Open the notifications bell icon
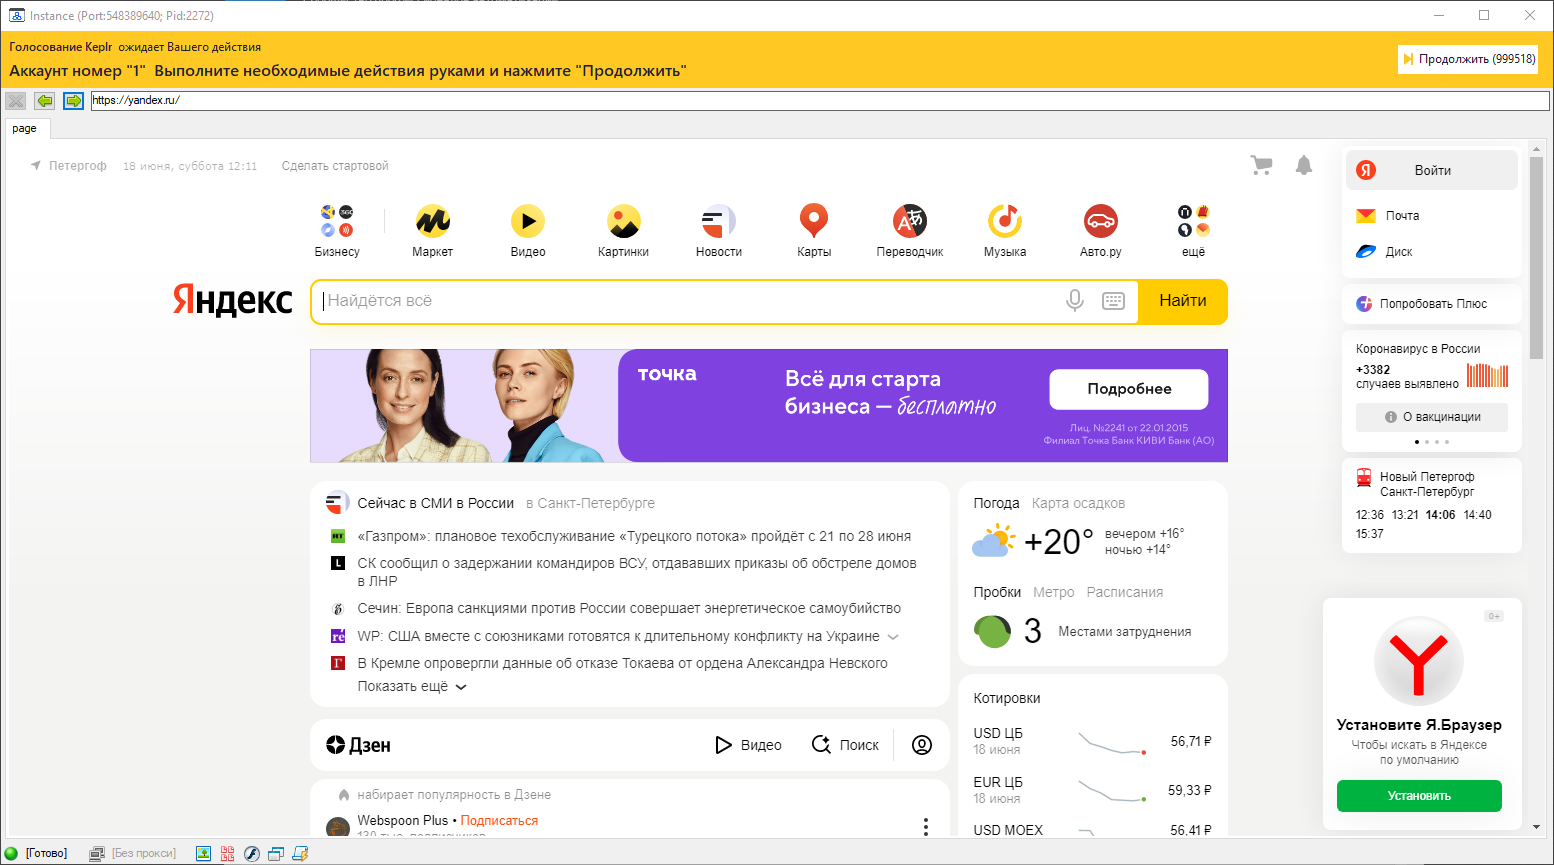Viewport: 1554px width, 865px height. coord(1304,166)
